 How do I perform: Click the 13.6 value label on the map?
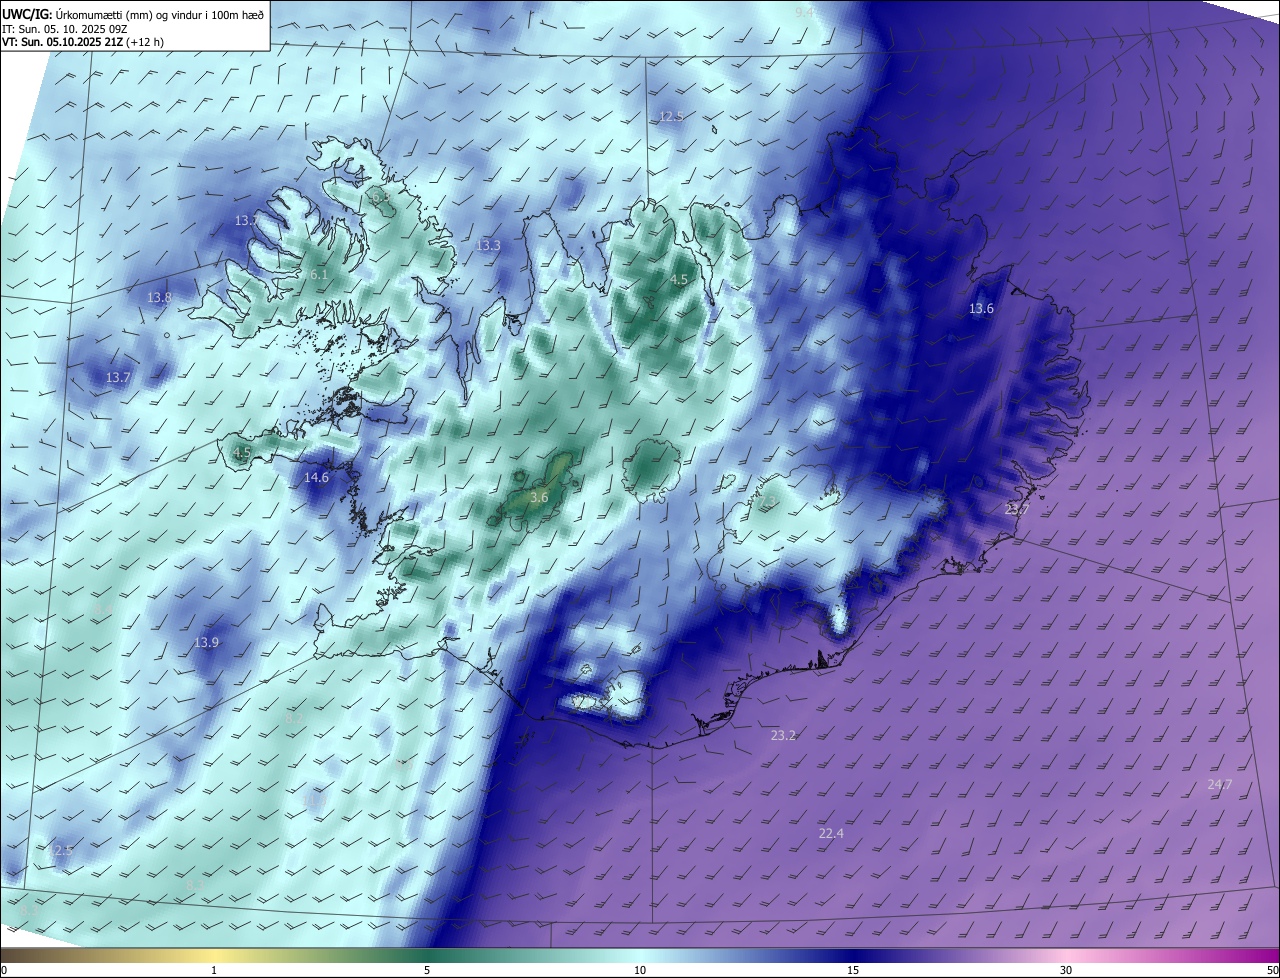point(981,309)
